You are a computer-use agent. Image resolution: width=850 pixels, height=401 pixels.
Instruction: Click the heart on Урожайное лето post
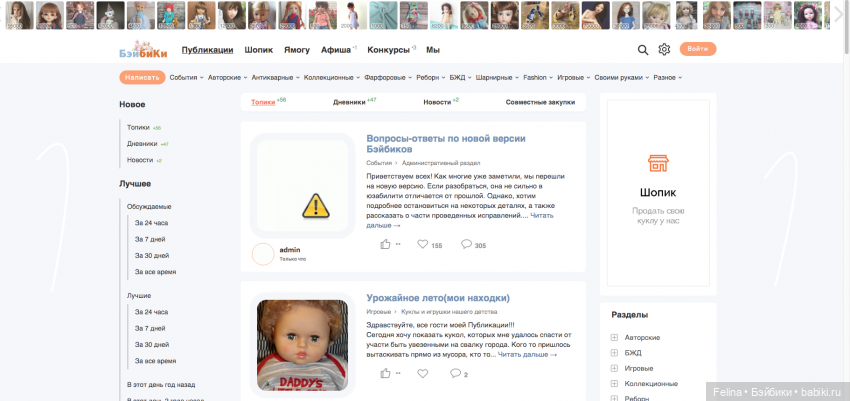coord(422,373)
